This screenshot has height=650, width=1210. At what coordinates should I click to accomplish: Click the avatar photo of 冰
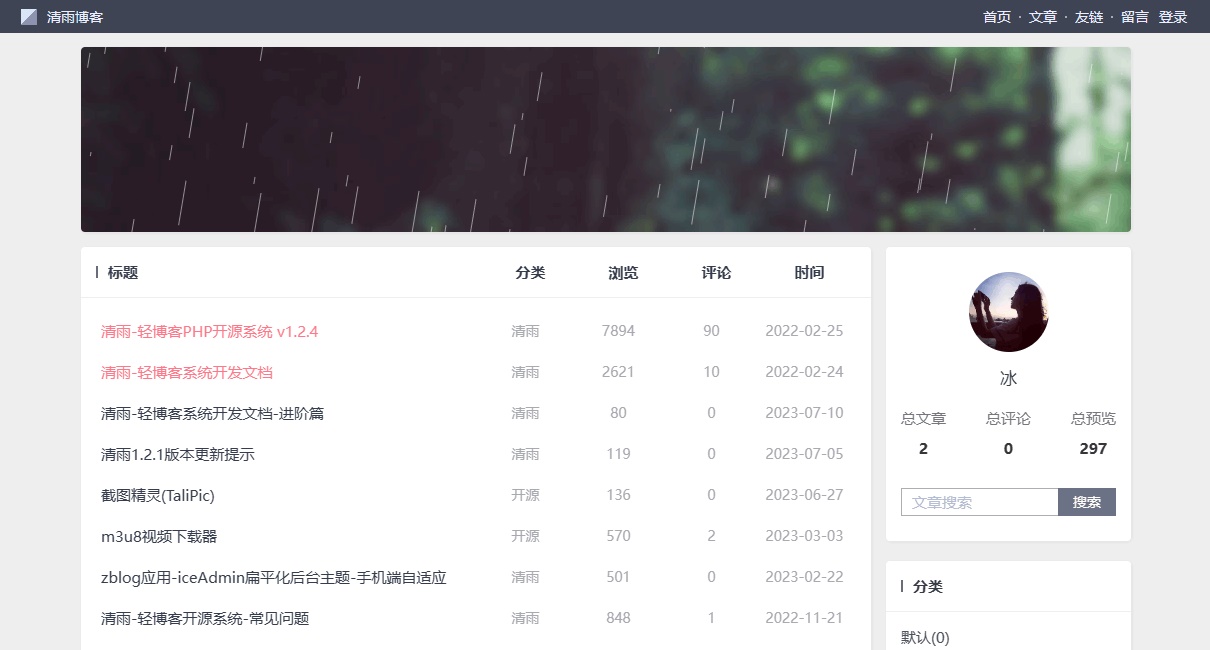[x=1008, y=312]
